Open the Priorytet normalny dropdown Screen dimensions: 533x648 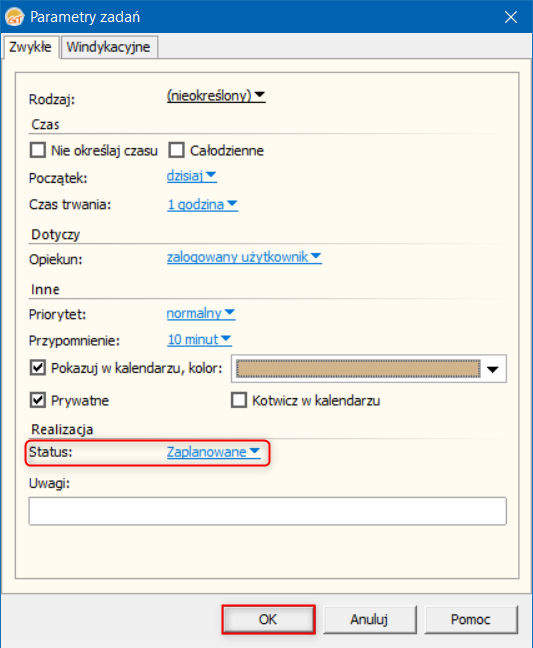point(201,313)
